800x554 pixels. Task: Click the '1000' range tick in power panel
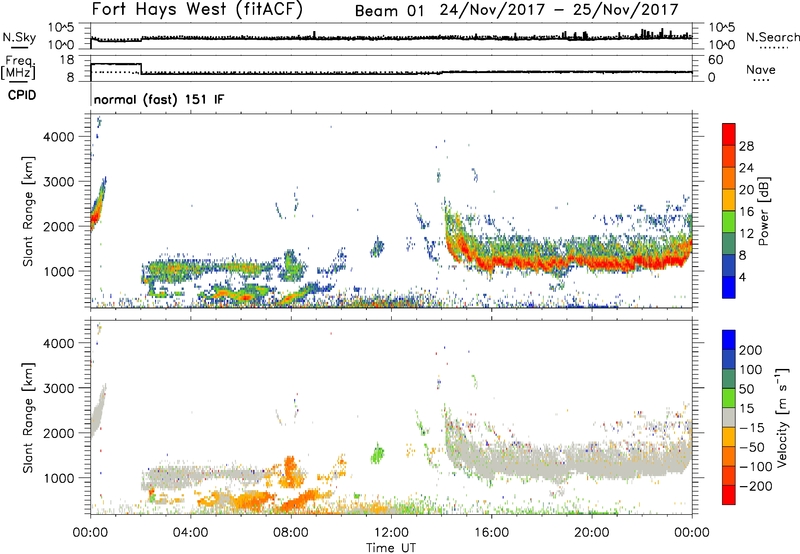pos(59,271)
